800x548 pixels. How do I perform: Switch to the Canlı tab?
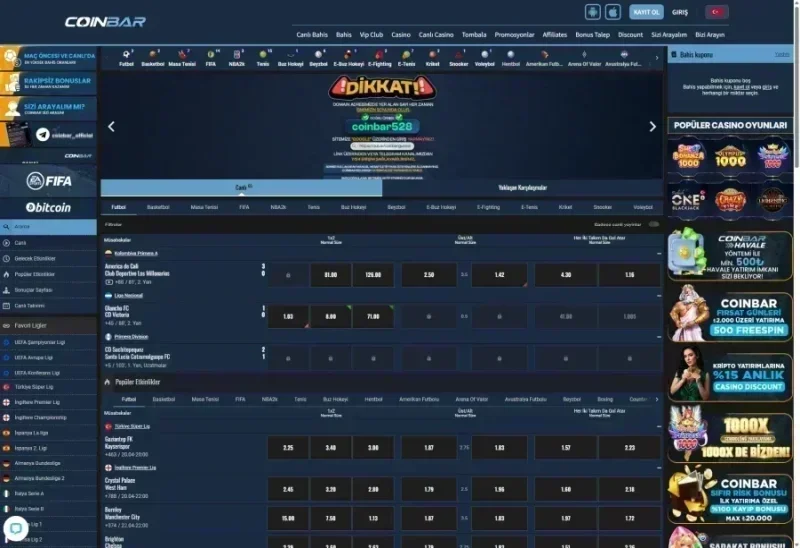[241, 188]
